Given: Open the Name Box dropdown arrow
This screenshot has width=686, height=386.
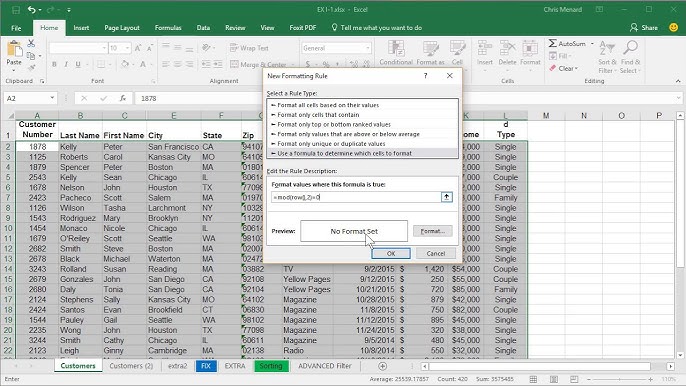Looking at the screenshot, I should pyautogui.click(x=52, y=98).
